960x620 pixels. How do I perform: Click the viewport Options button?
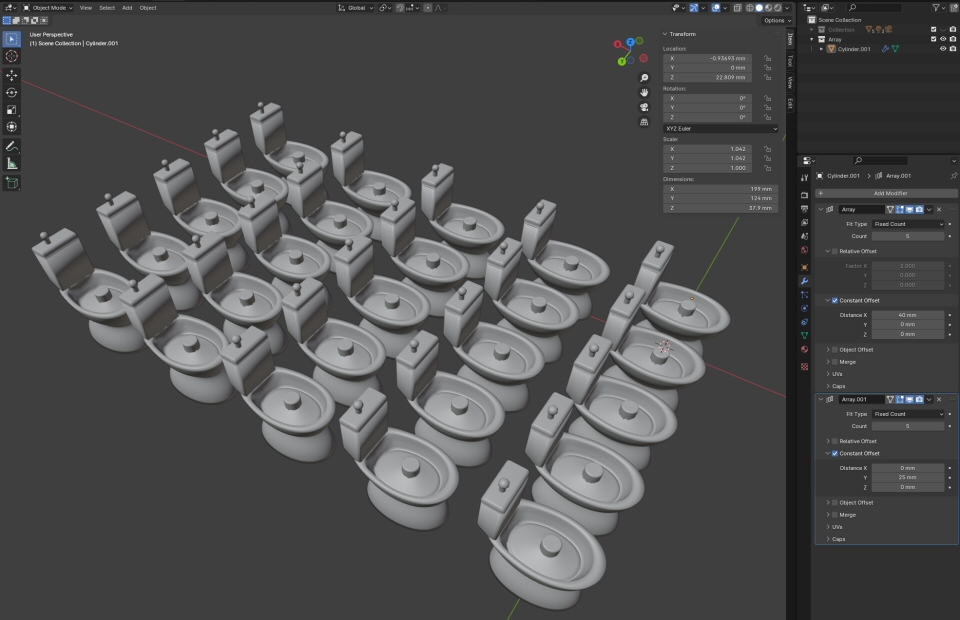pos(775,20)
